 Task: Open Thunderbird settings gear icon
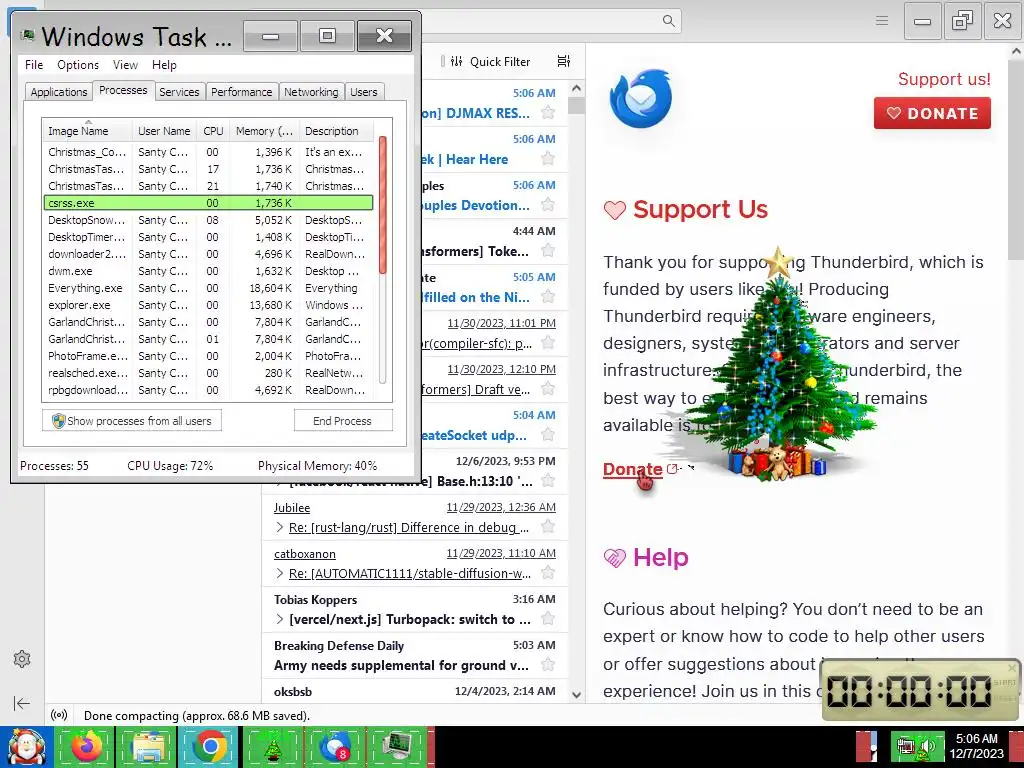pos(22,659)
